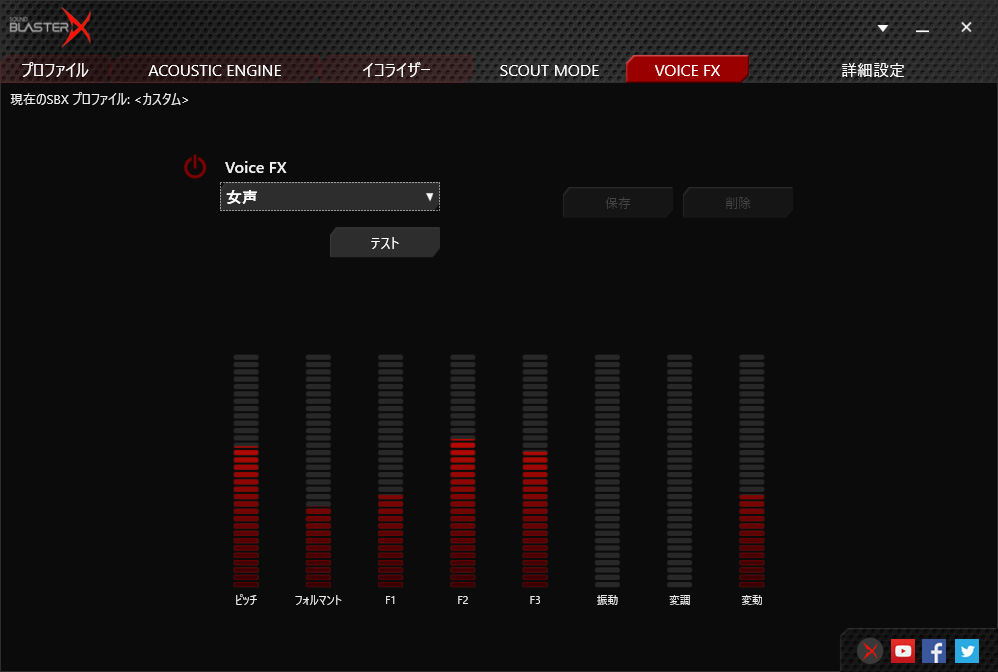
Task: Toggle the Voice FX power icon
Action: click(x=195, y=167)
